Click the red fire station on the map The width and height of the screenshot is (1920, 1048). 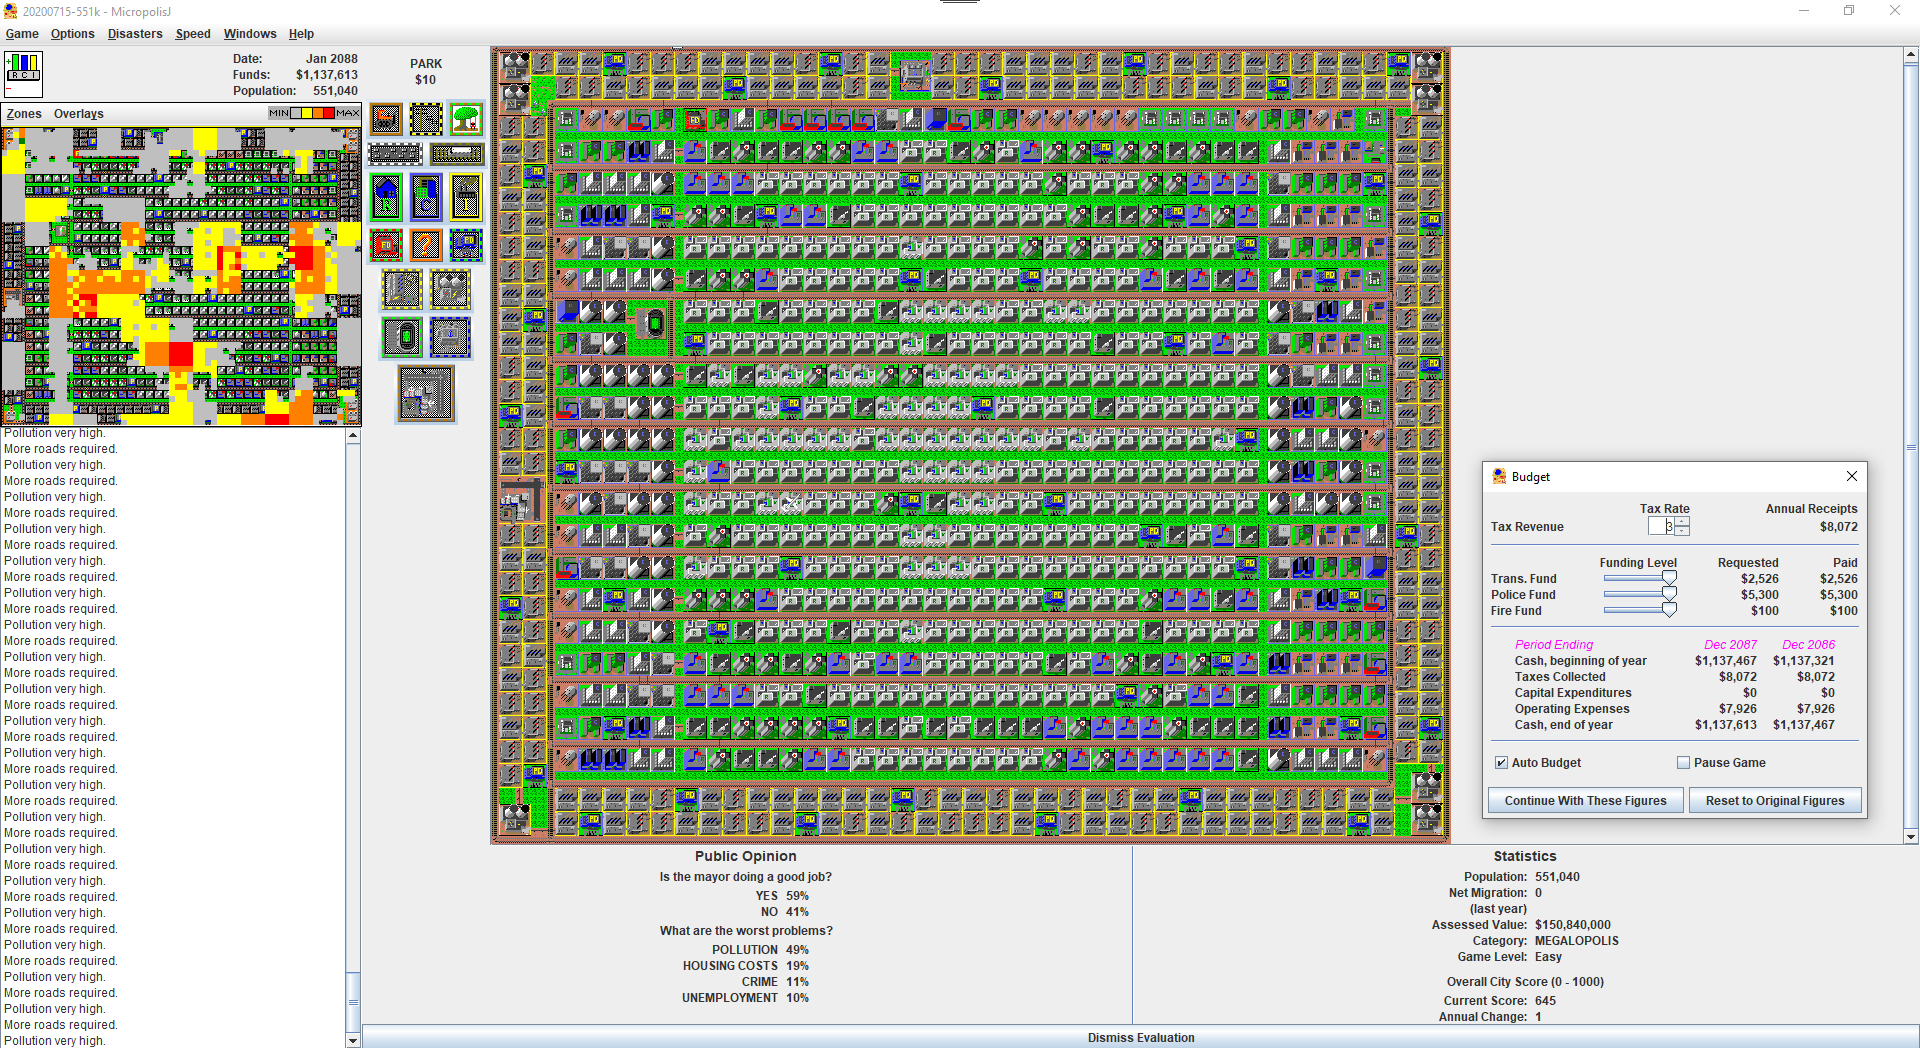[694, 121]
